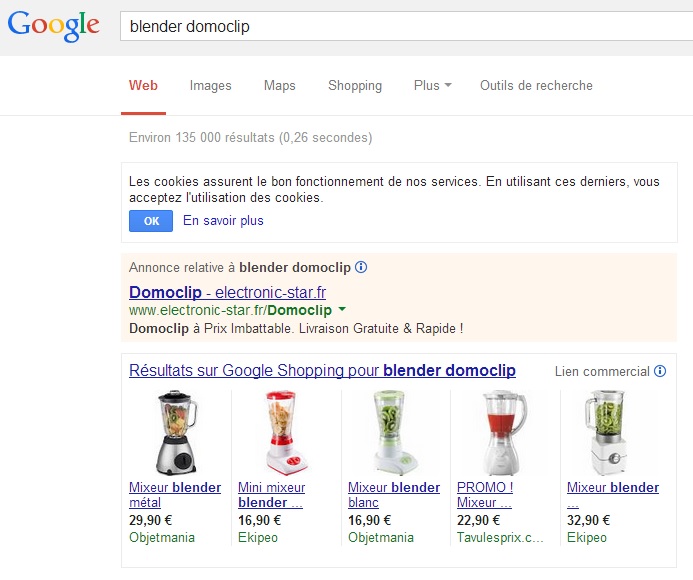Screen dimensions: 693x580
Task: Open the Mixeur blender métal link
Action: pyautogui.click(x=175, y=495)
